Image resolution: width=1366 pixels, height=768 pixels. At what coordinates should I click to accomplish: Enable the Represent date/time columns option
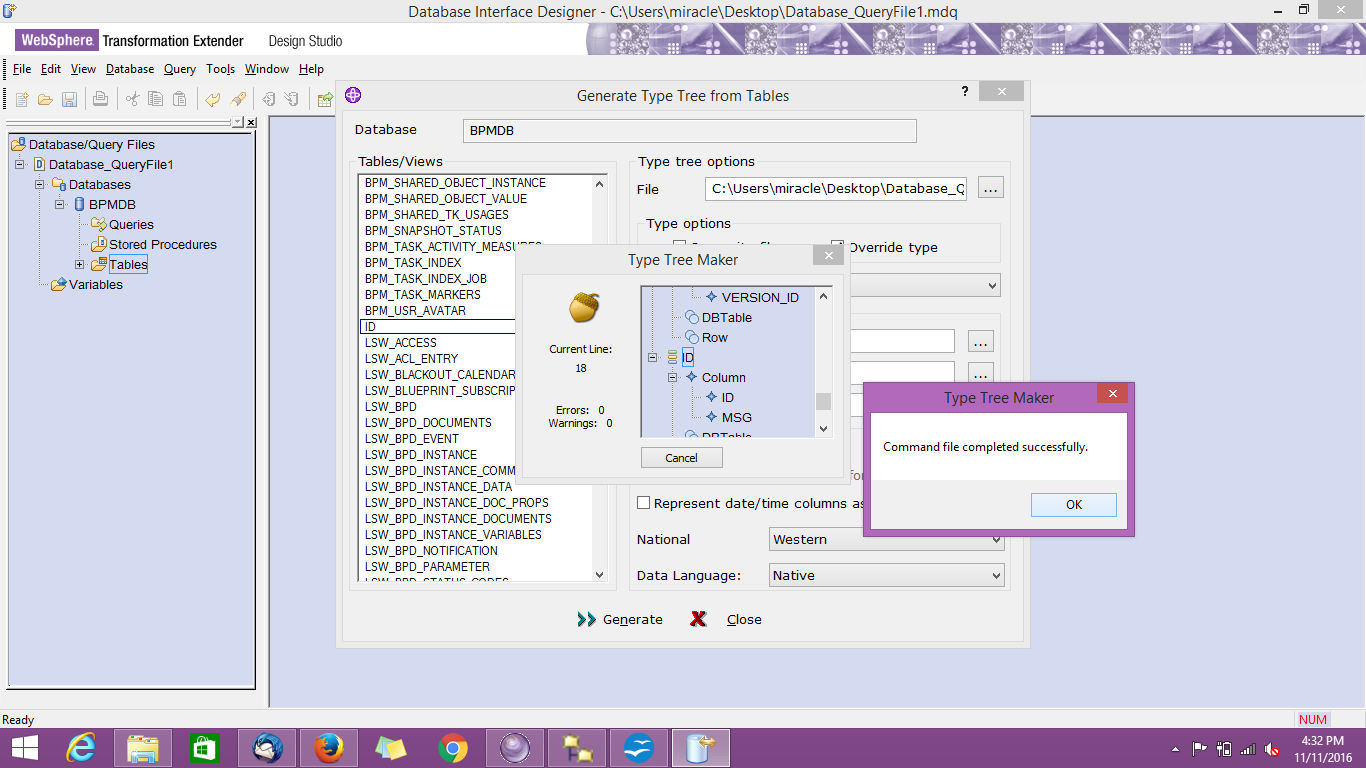tap(644, 503)
